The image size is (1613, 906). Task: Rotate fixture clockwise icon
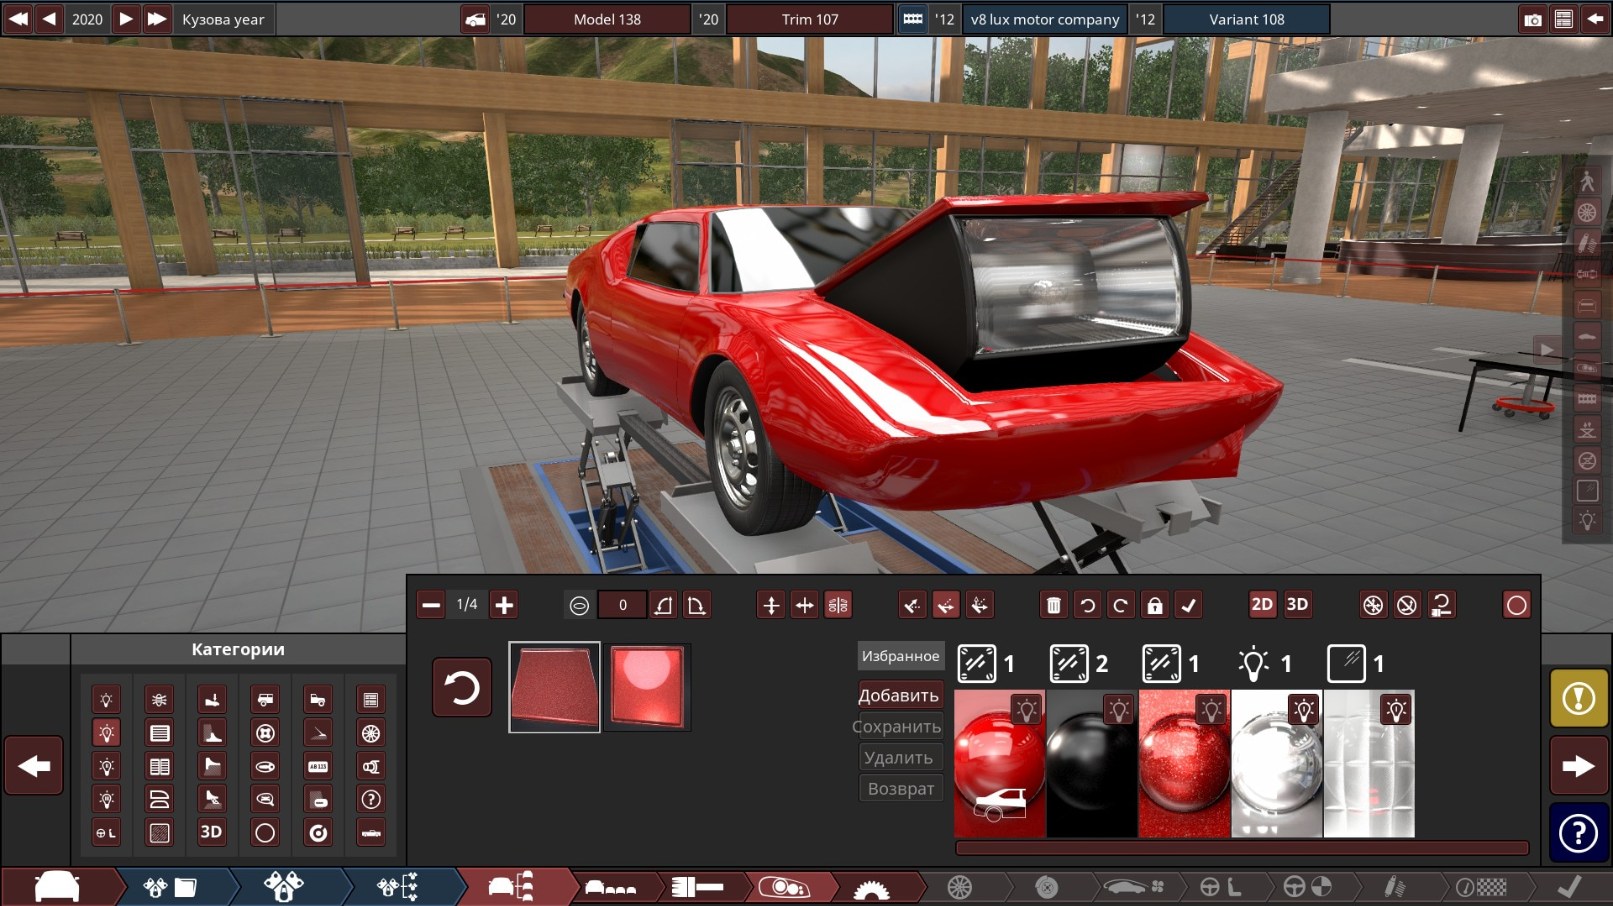point(697,605)
